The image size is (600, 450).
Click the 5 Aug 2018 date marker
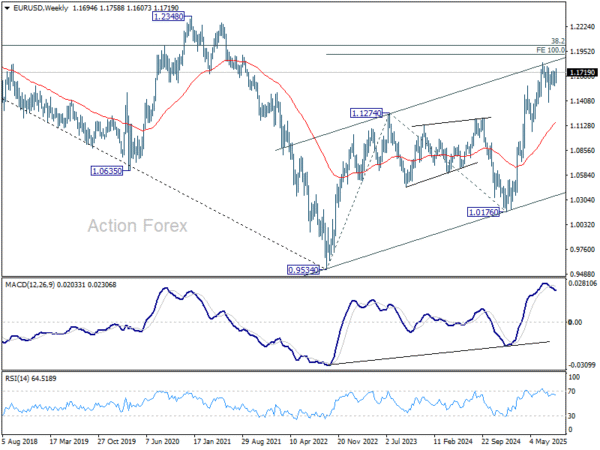click(x=20, y=441)
